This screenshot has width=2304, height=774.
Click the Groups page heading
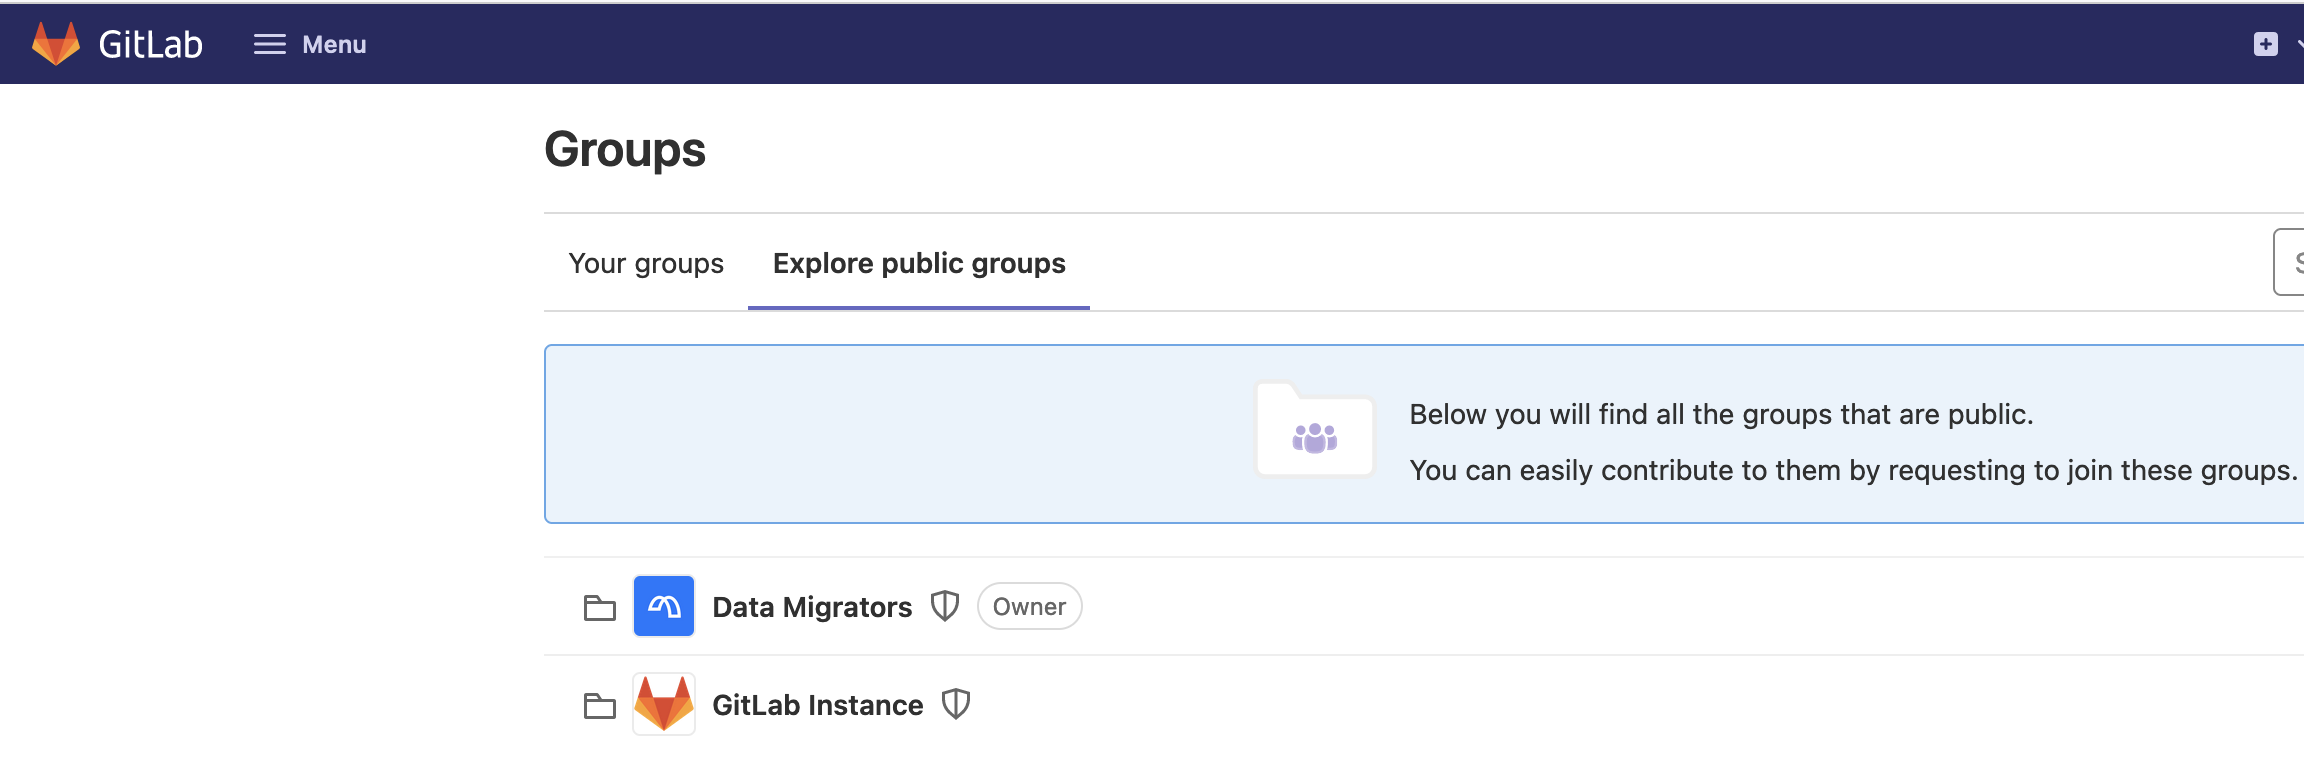click(625, 150)
